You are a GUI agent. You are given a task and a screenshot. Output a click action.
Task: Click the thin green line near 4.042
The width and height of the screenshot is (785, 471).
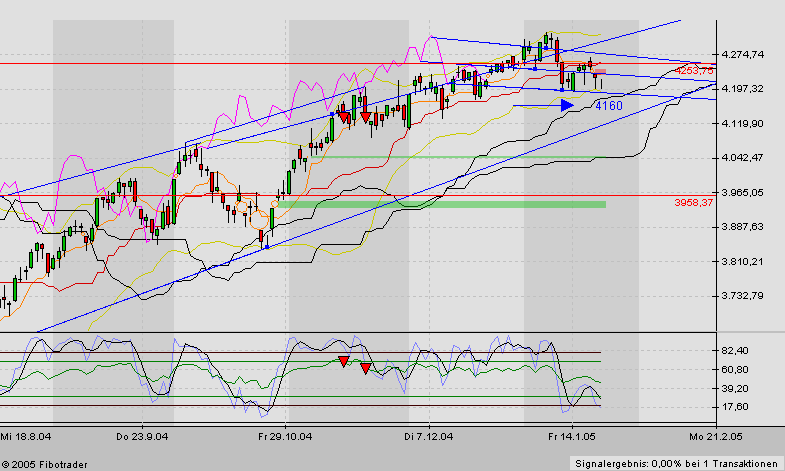[458, 157]
